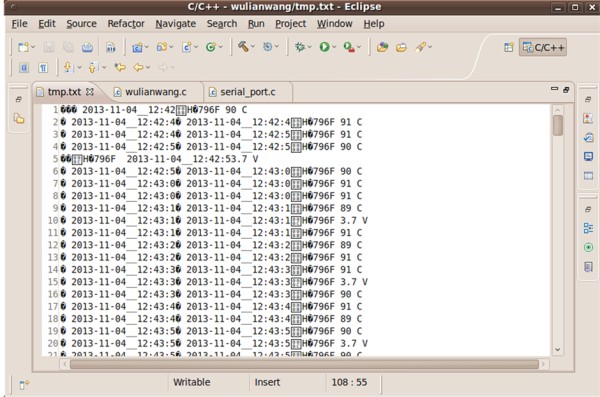600x397 pixels.
Task: Place cursor on line 5 with 12:42:53.7 V
Action: [160, 159]
